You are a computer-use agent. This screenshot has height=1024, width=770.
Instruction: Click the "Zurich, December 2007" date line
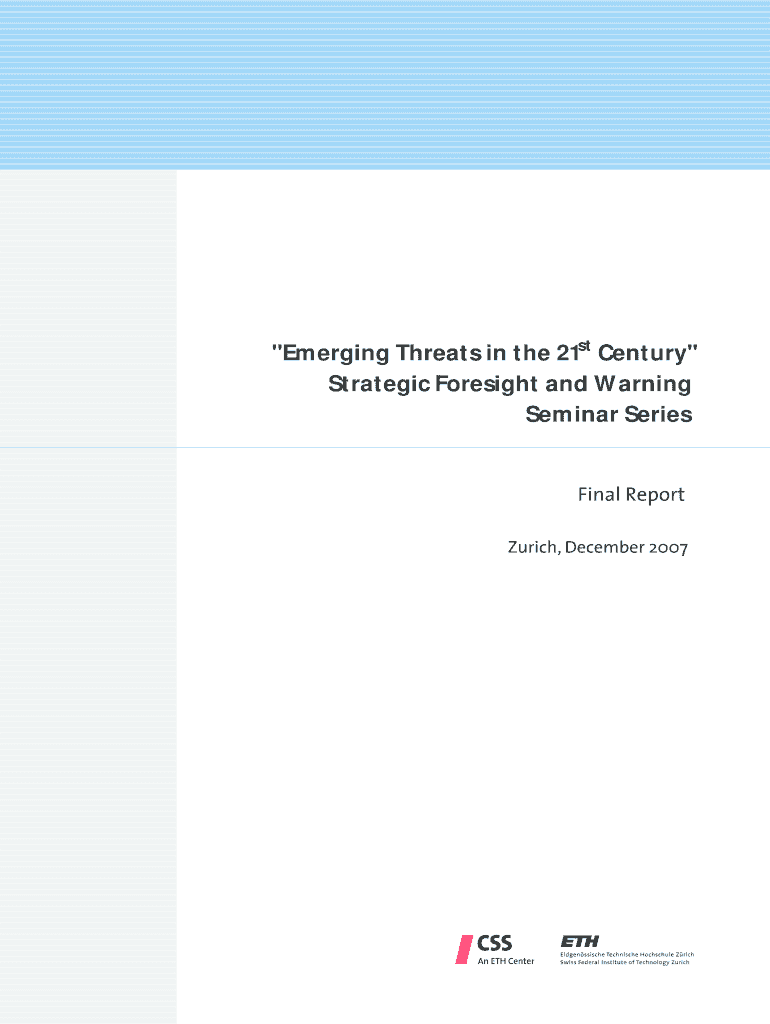pos(597,547)
